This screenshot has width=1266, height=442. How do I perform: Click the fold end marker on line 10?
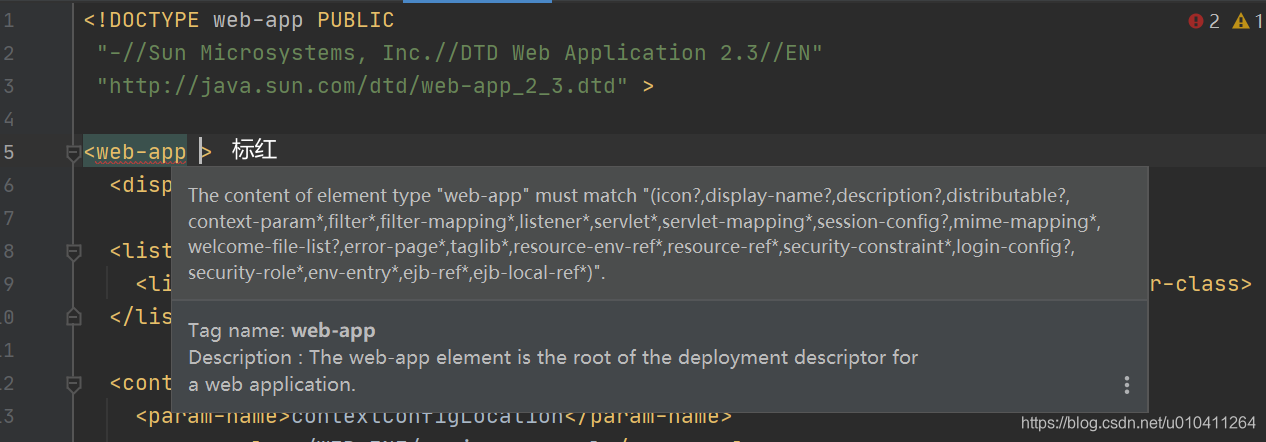tap(72, 317)
